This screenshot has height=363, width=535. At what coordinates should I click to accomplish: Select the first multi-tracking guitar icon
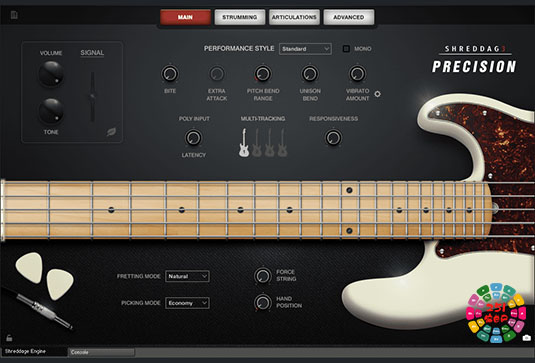coord(244,143)
